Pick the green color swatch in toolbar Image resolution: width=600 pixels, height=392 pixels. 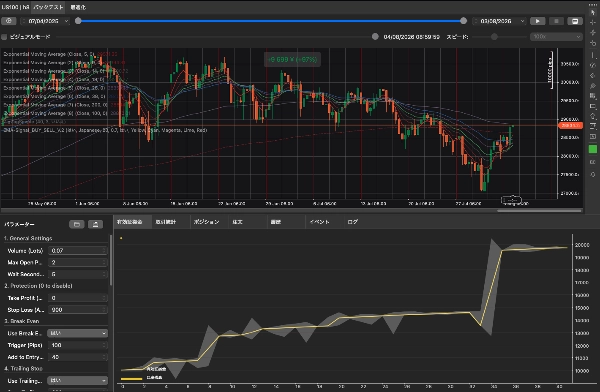(593, 149)
